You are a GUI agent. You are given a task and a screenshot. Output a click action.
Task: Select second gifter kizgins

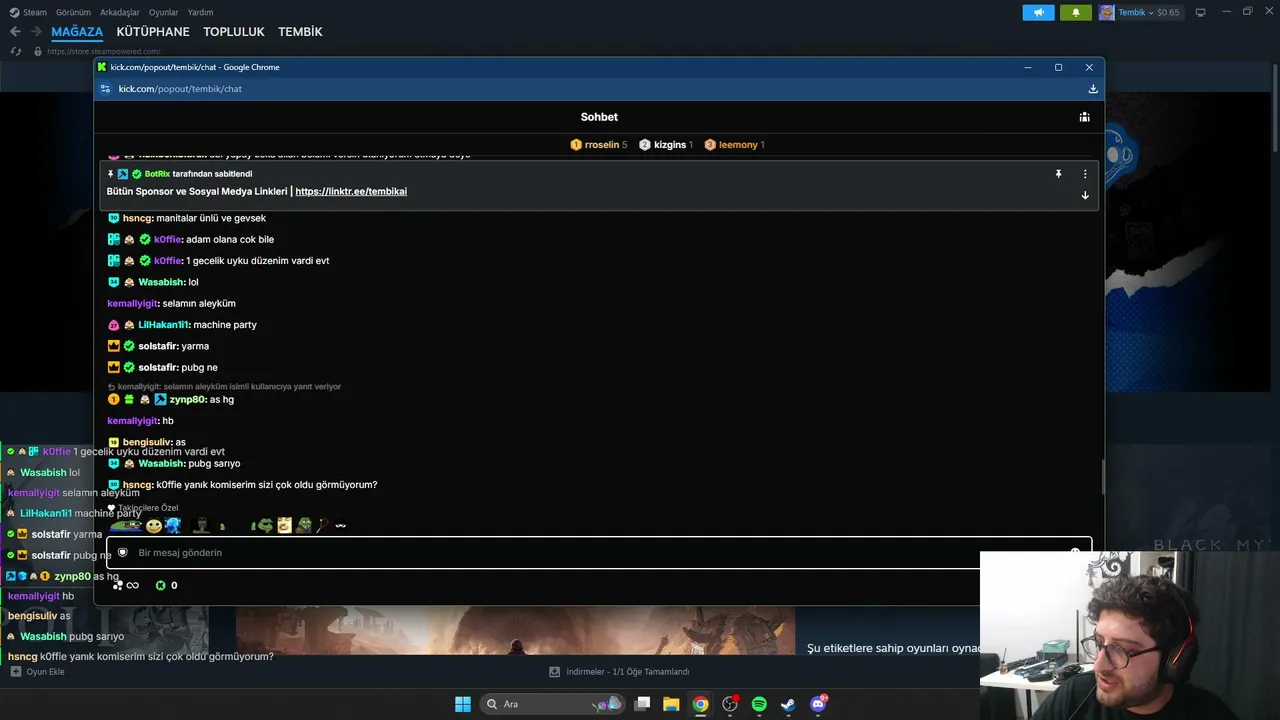666,145
